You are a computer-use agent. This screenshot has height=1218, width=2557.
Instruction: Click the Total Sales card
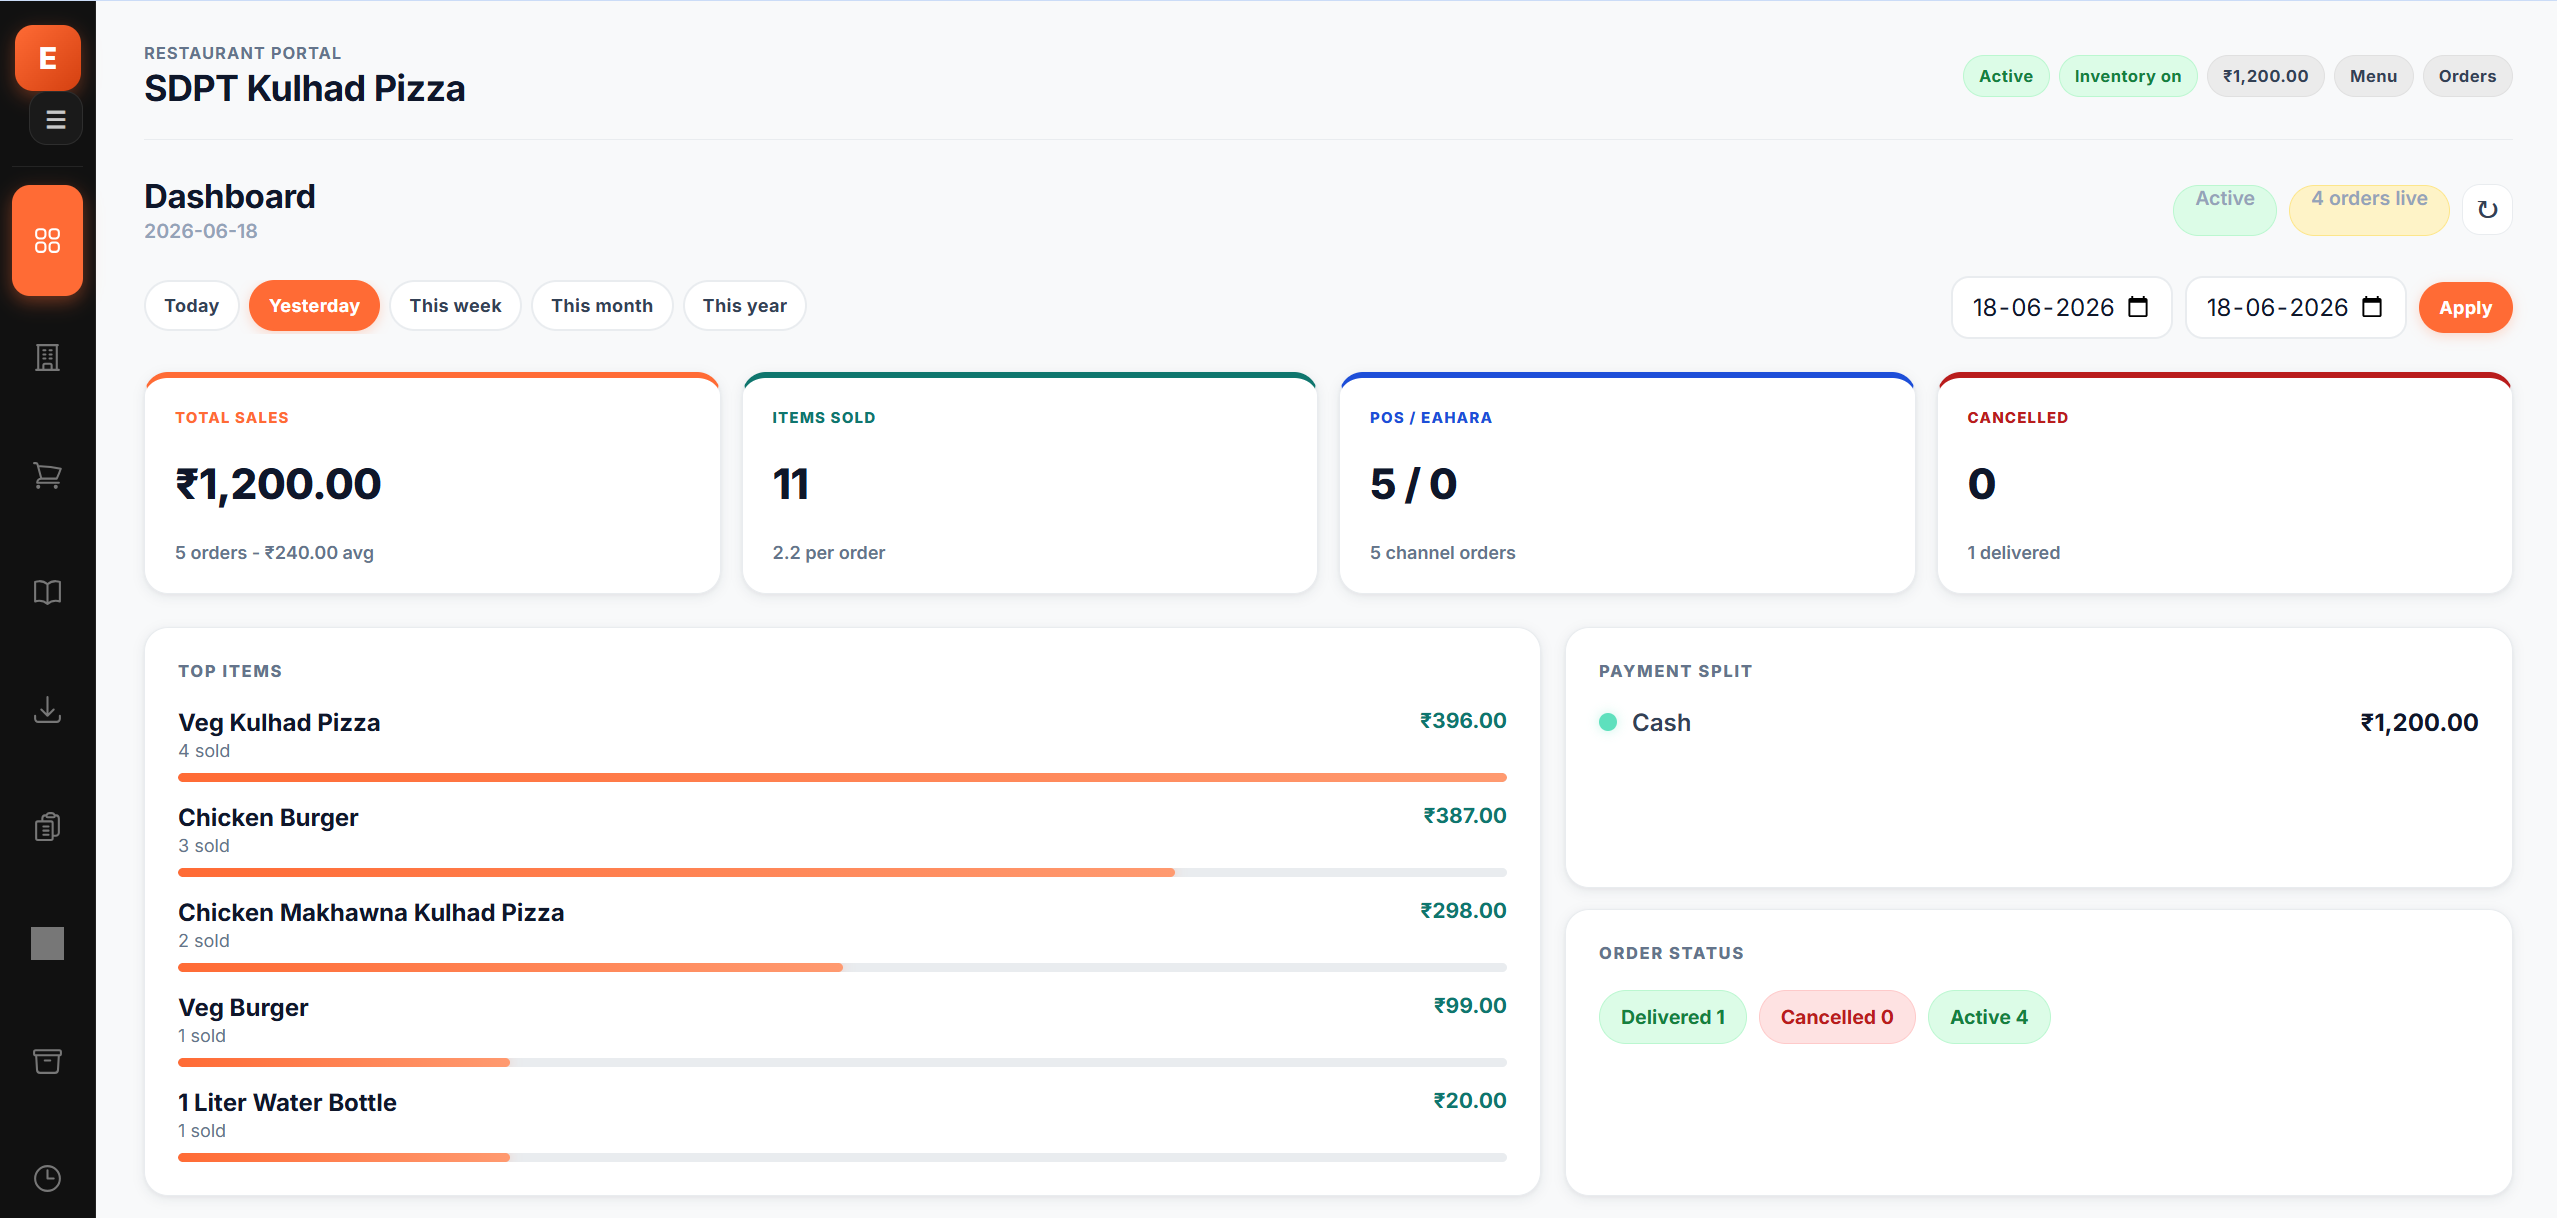[432, 484]
